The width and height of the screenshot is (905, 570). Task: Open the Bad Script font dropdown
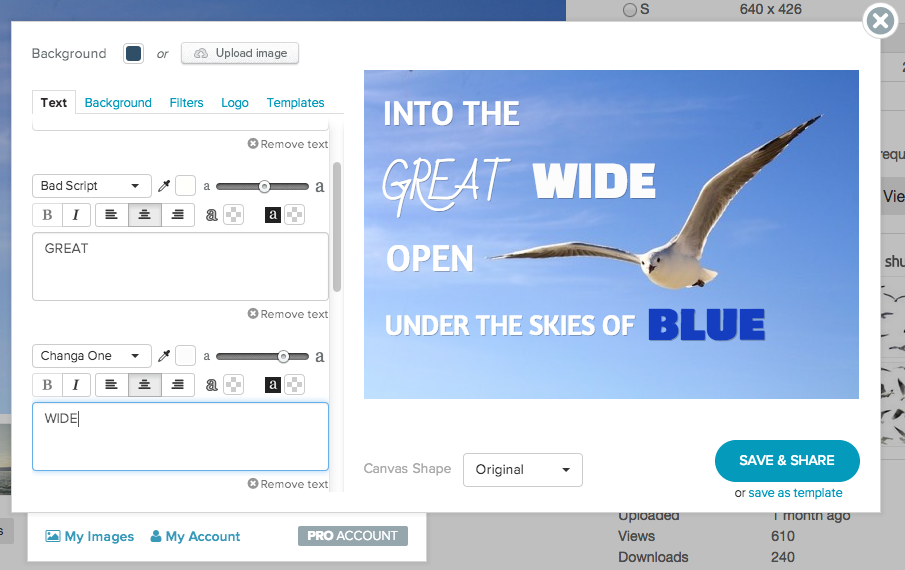[x=92, y=186]
